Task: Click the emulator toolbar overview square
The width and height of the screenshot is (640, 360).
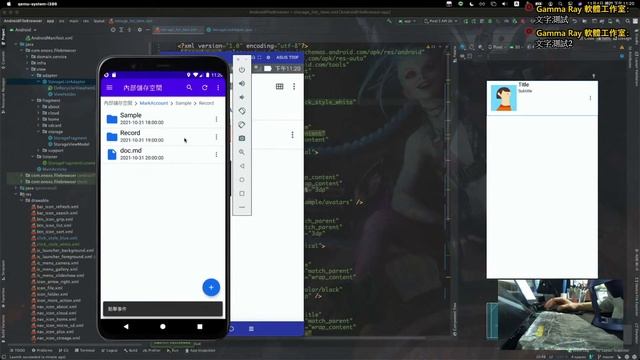Action: point(242,193)
